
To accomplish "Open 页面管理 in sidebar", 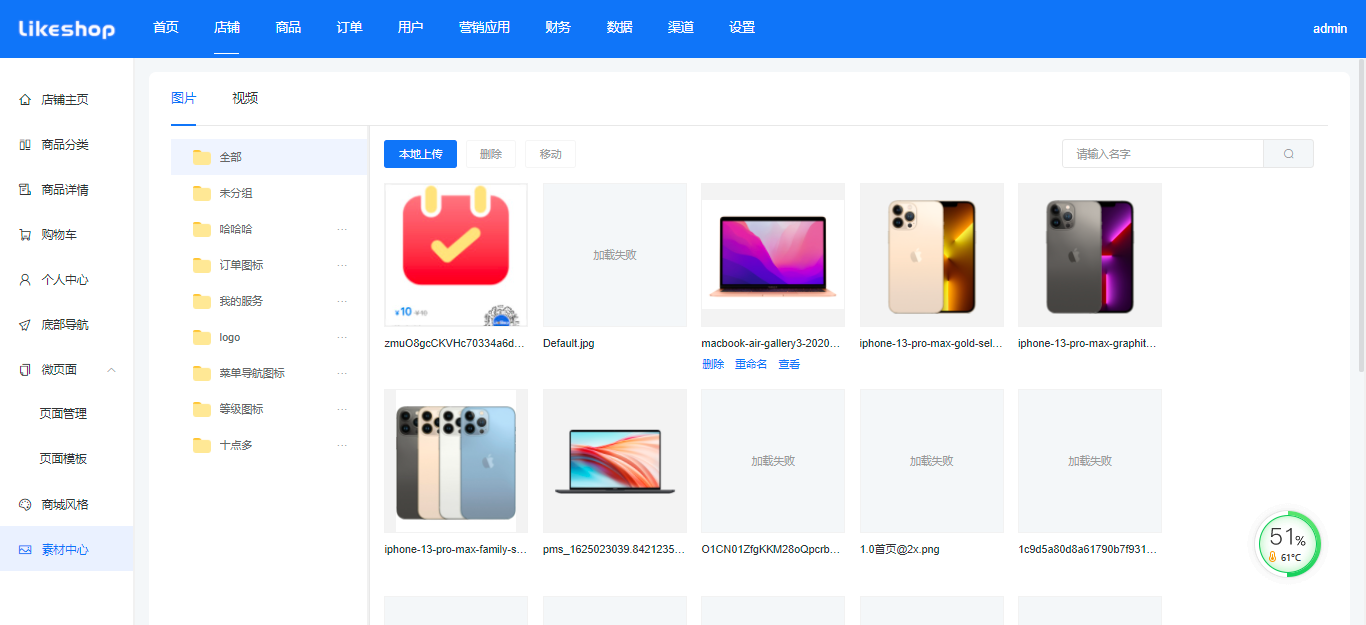I will point(63,414).
